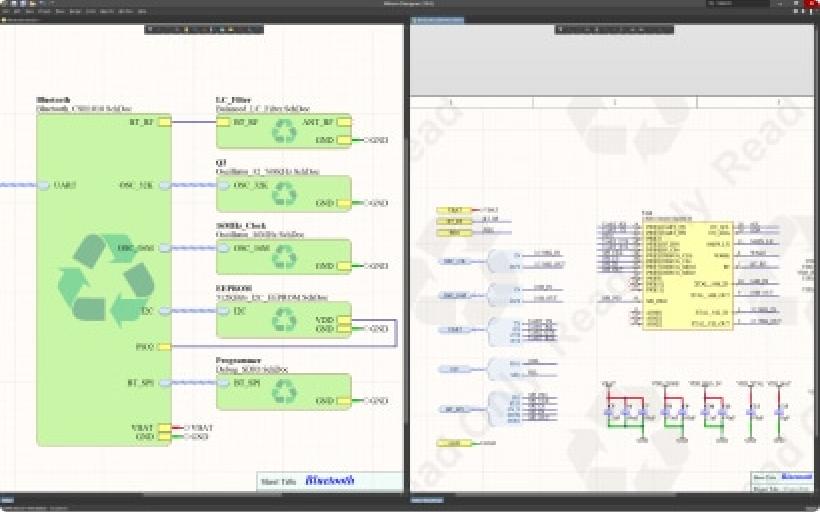
Task: Click the GND sheet entry on Q1 block
Action: [344, 203]
